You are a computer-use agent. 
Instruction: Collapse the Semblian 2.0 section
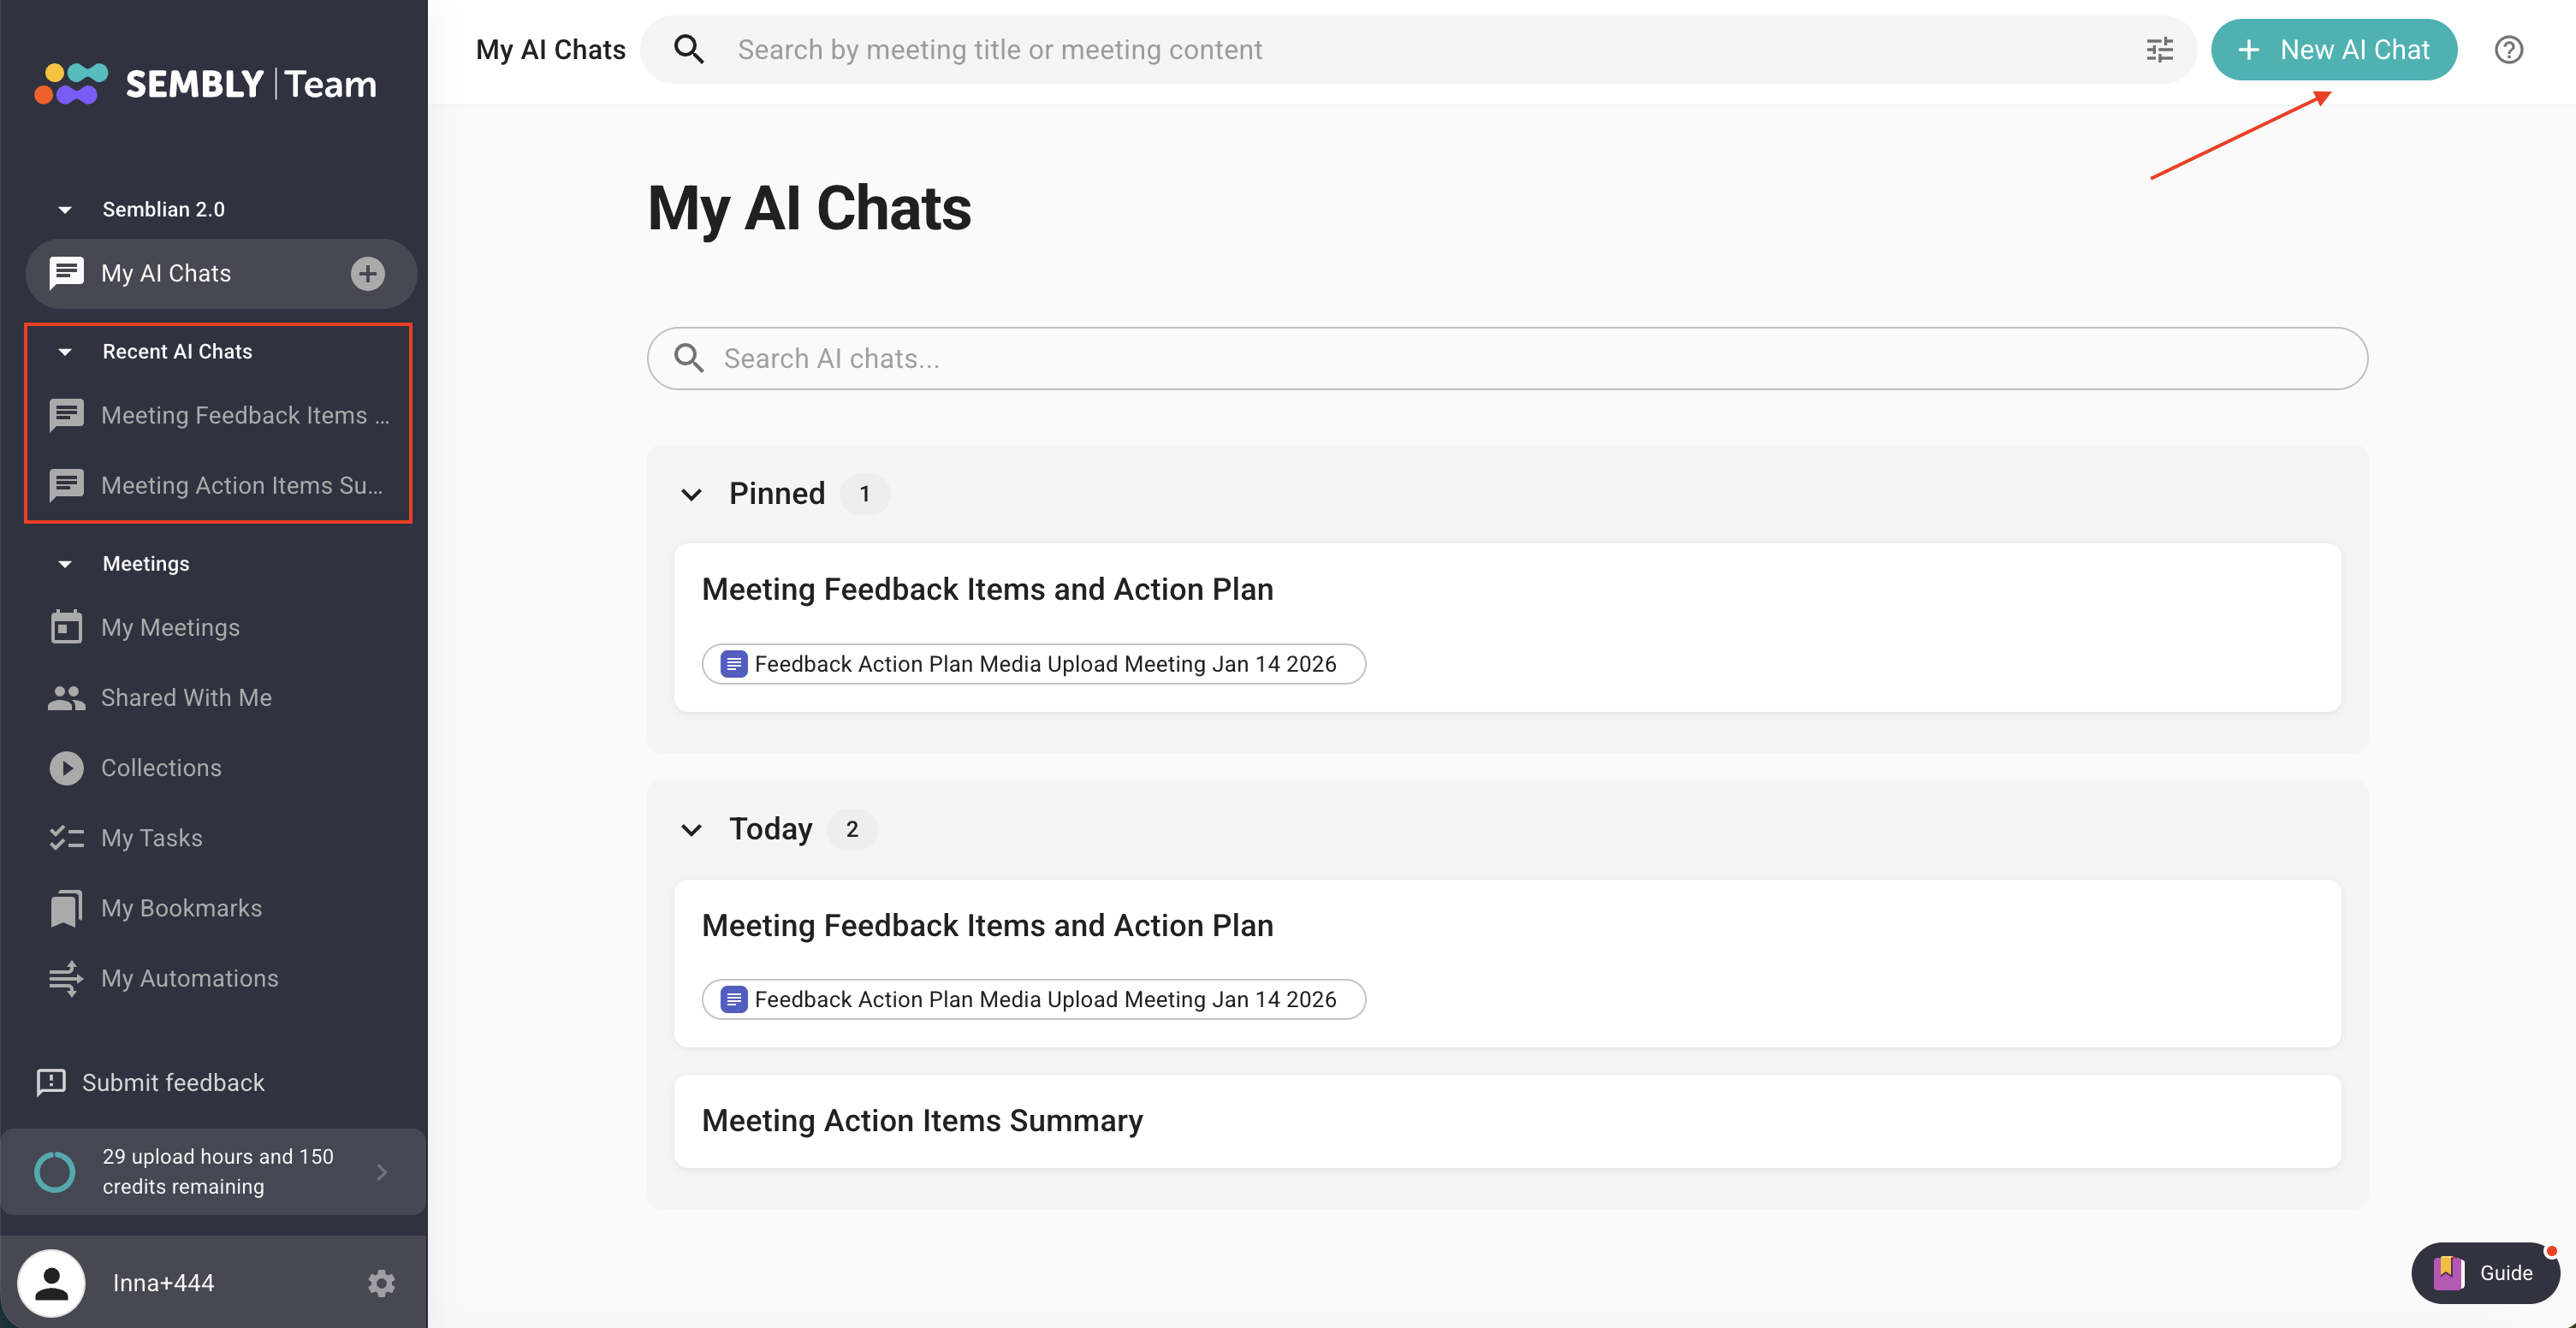point(64,208)
